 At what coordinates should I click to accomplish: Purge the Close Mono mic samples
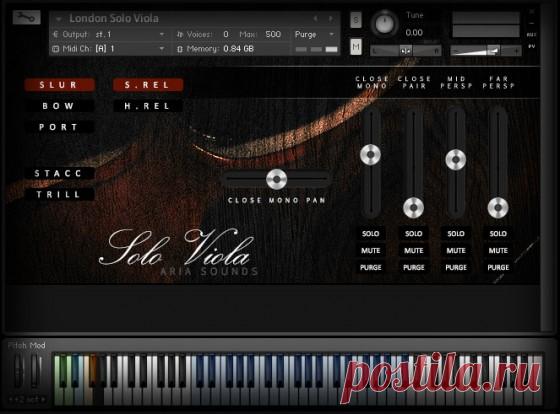pyautogui.click(x=370, y=268)
